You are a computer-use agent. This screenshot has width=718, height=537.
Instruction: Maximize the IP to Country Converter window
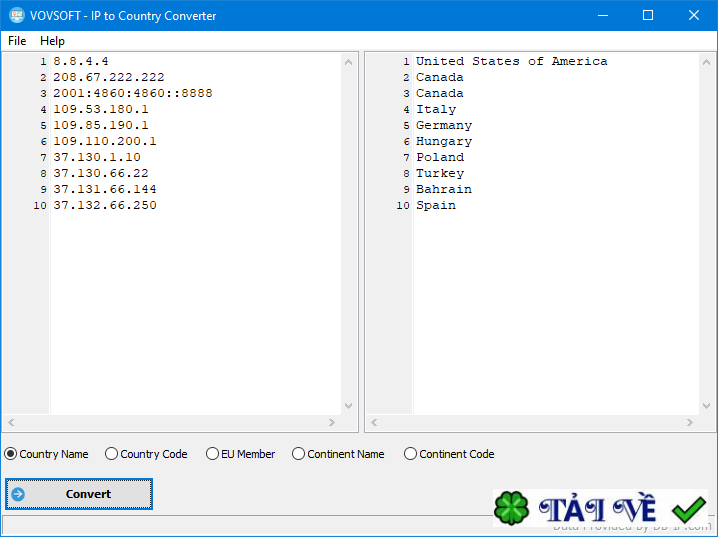648,15
